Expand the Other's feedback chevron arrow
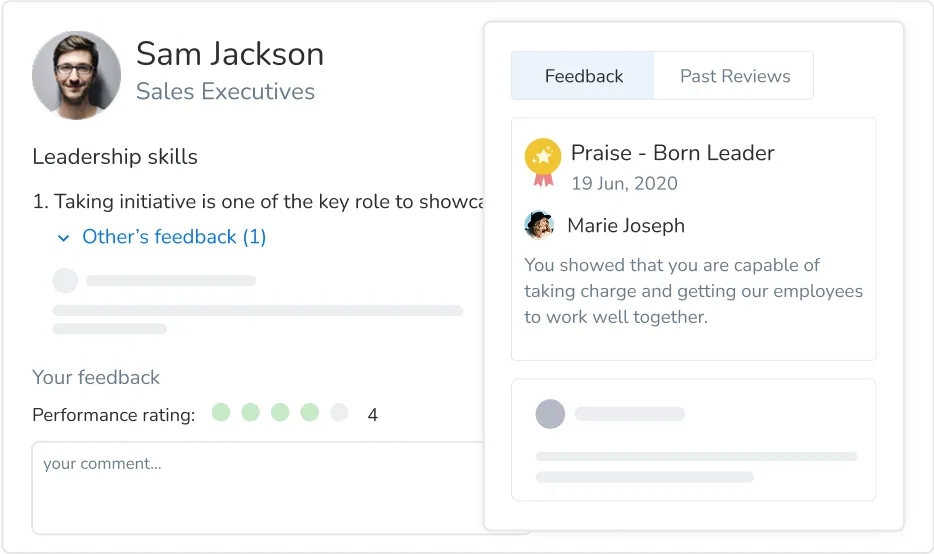Viewport: 934px width, 554px height. point(64,238)
